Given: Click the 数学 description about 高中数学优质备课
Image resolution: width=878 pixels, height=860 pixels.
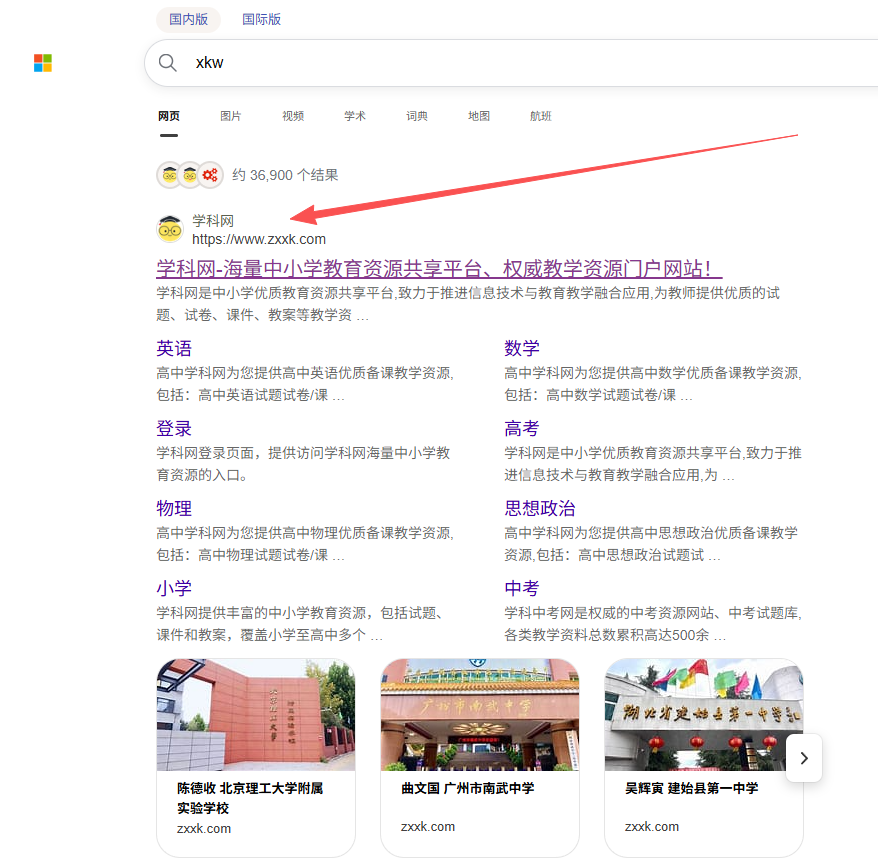Looking at the screenshot, I should 653,384.
